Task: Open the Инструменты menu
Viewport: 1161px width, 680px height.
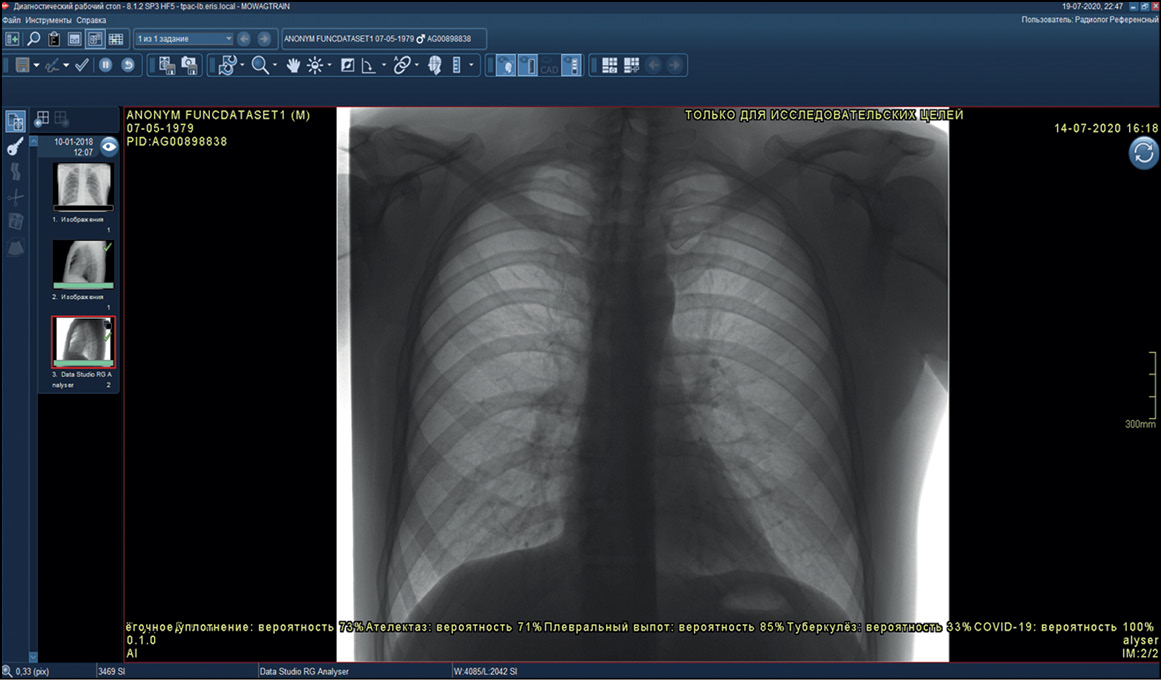Action: [x=48, y=20]
